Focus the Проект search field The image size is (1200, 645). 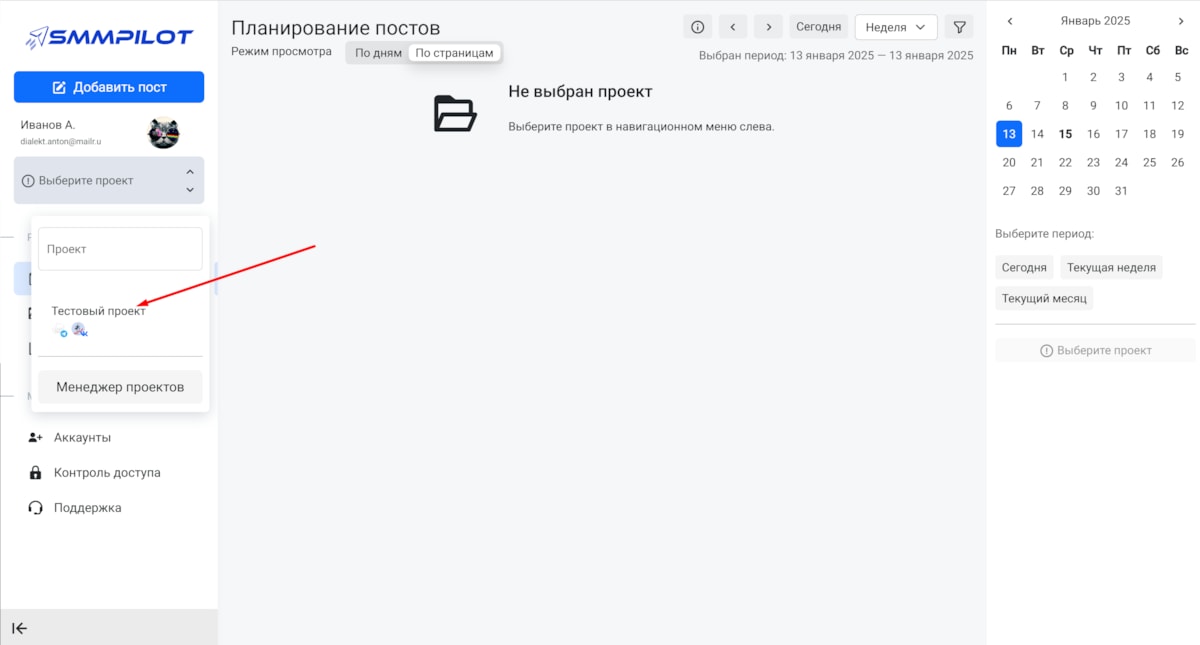coord(120,249)
